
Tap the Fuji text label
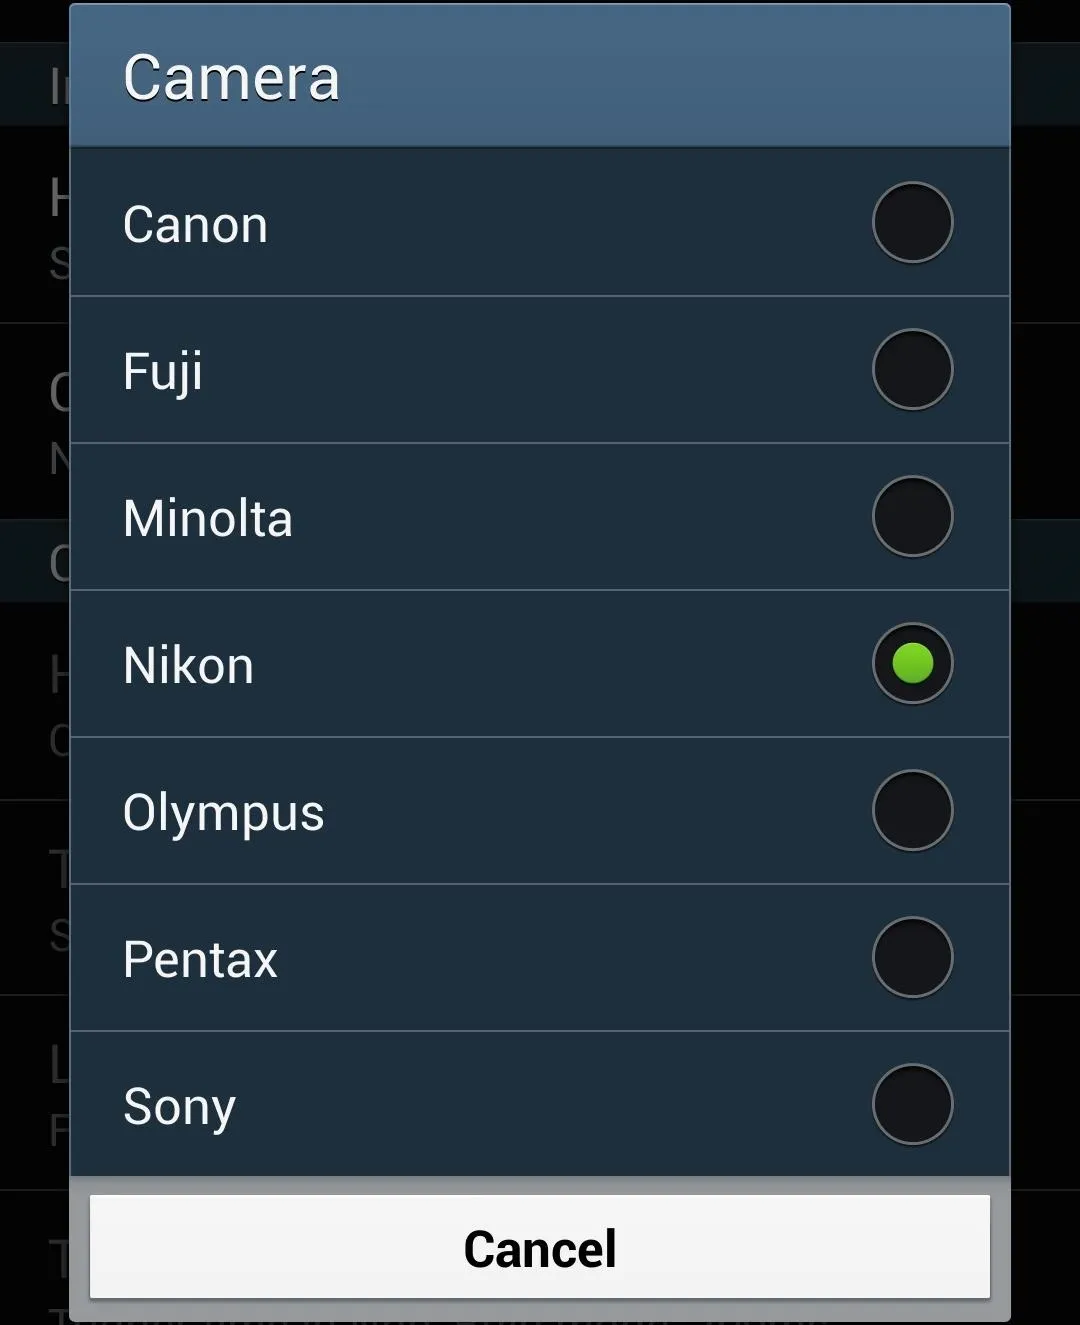pyautogui.click(x=163, y=372)
